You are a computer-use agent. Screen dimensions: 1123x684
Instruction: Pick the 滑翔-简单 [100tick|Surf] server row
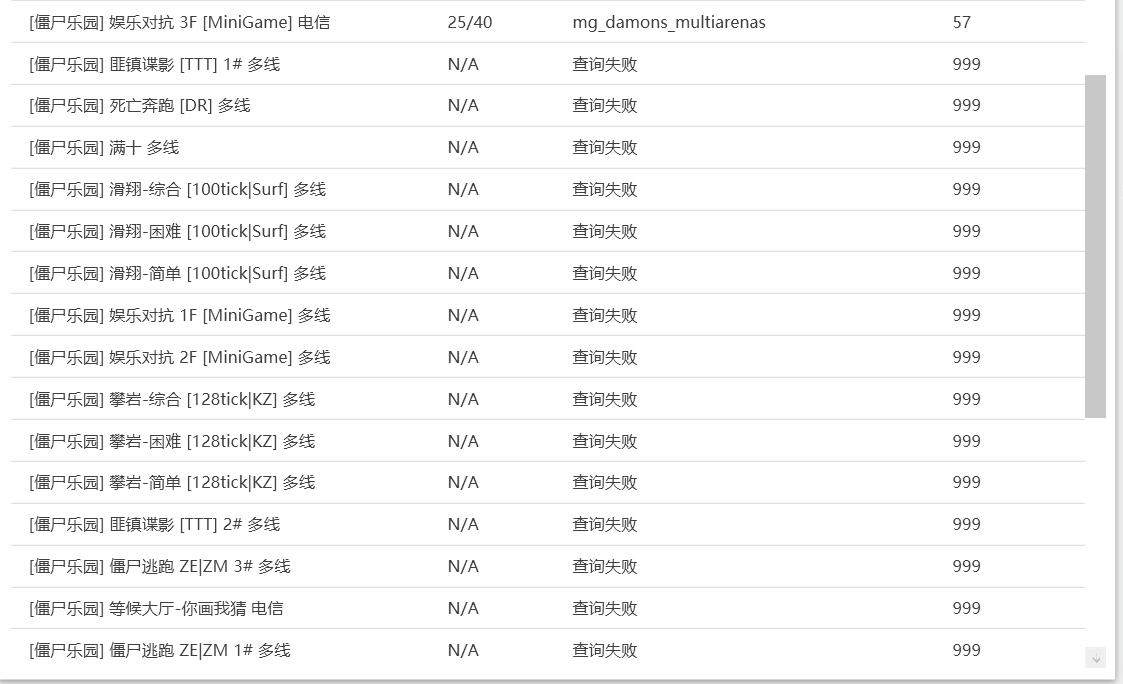pos(178,273)
